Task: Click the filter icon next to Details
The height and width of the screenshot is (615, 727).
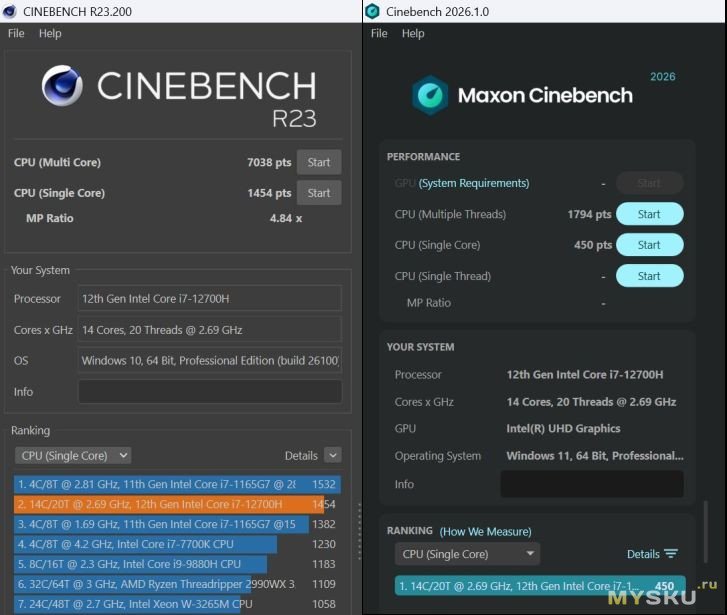Action: pos(671,554)
